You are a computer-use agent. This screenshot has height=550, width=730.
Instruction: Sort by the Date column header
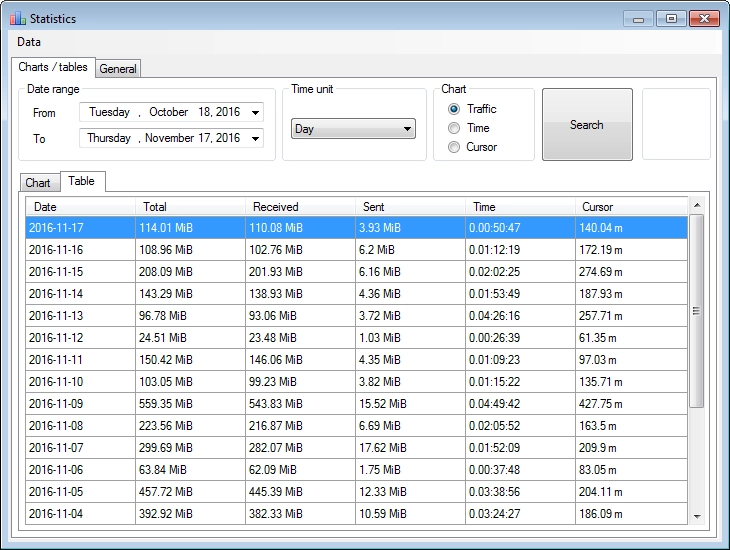(81, 207)
